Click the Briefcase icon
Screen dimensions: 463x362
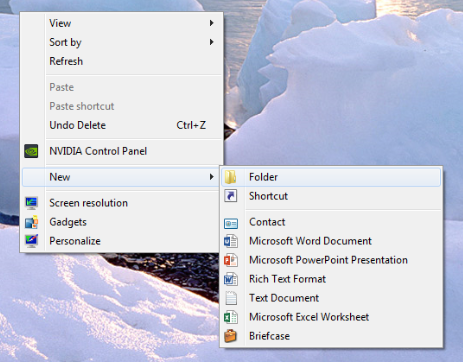point(230,336)
